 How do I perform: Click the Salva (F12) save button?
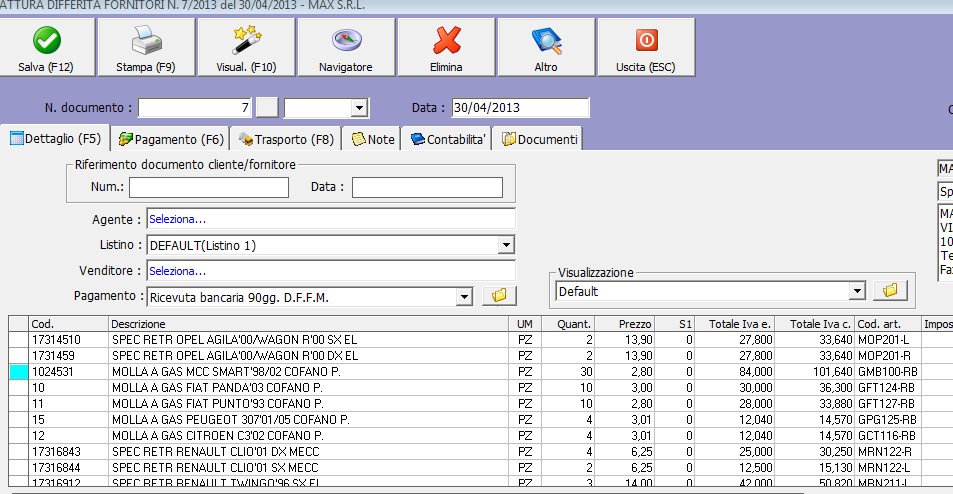tap(46, 48)
